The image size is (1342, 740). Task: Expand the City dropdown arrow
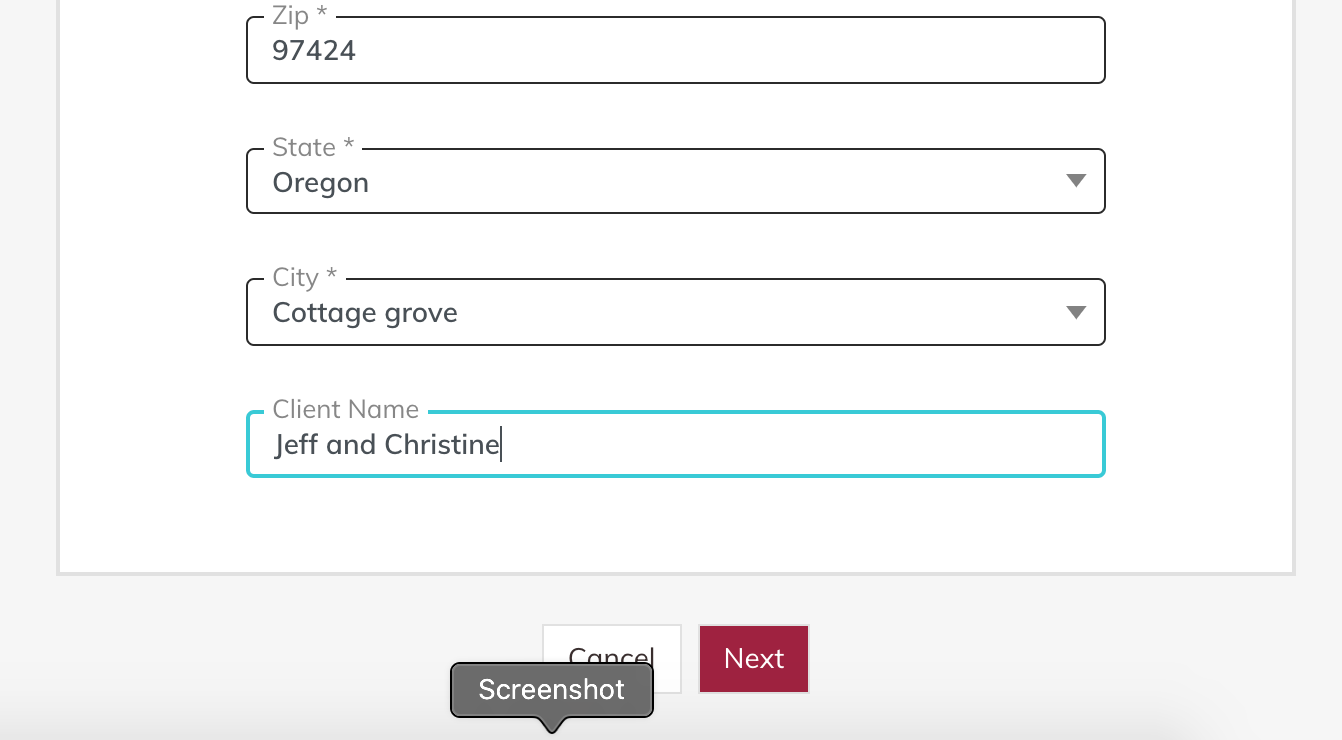(1076, 312)
